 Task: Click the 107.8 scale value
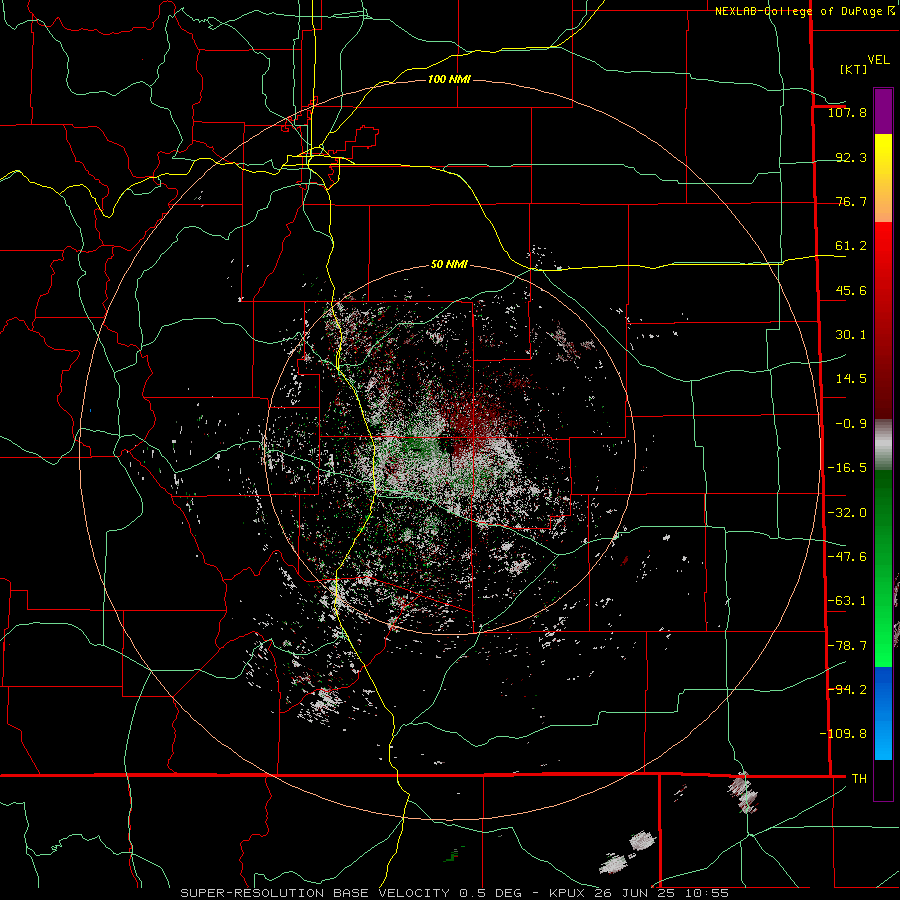[x=847, y=112]
